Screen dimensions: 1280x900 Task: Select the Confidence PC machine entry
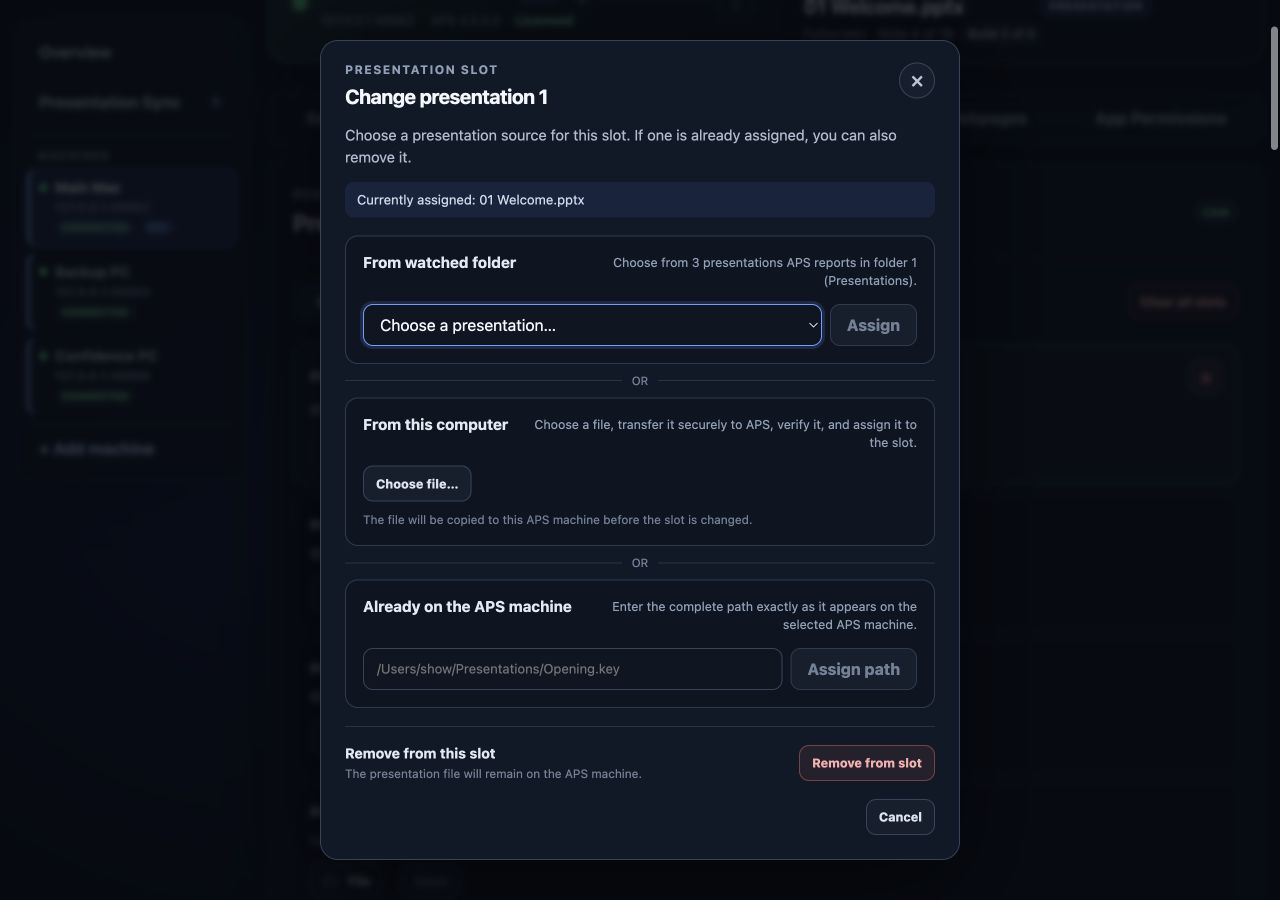click(132, 376)
